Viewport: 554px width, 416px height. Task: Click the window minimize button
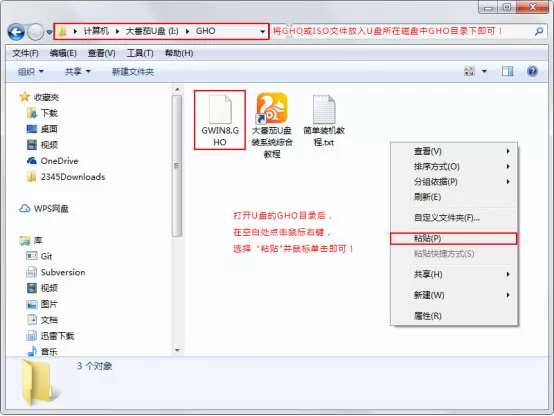pyautogui.click(x=489, y=7)
